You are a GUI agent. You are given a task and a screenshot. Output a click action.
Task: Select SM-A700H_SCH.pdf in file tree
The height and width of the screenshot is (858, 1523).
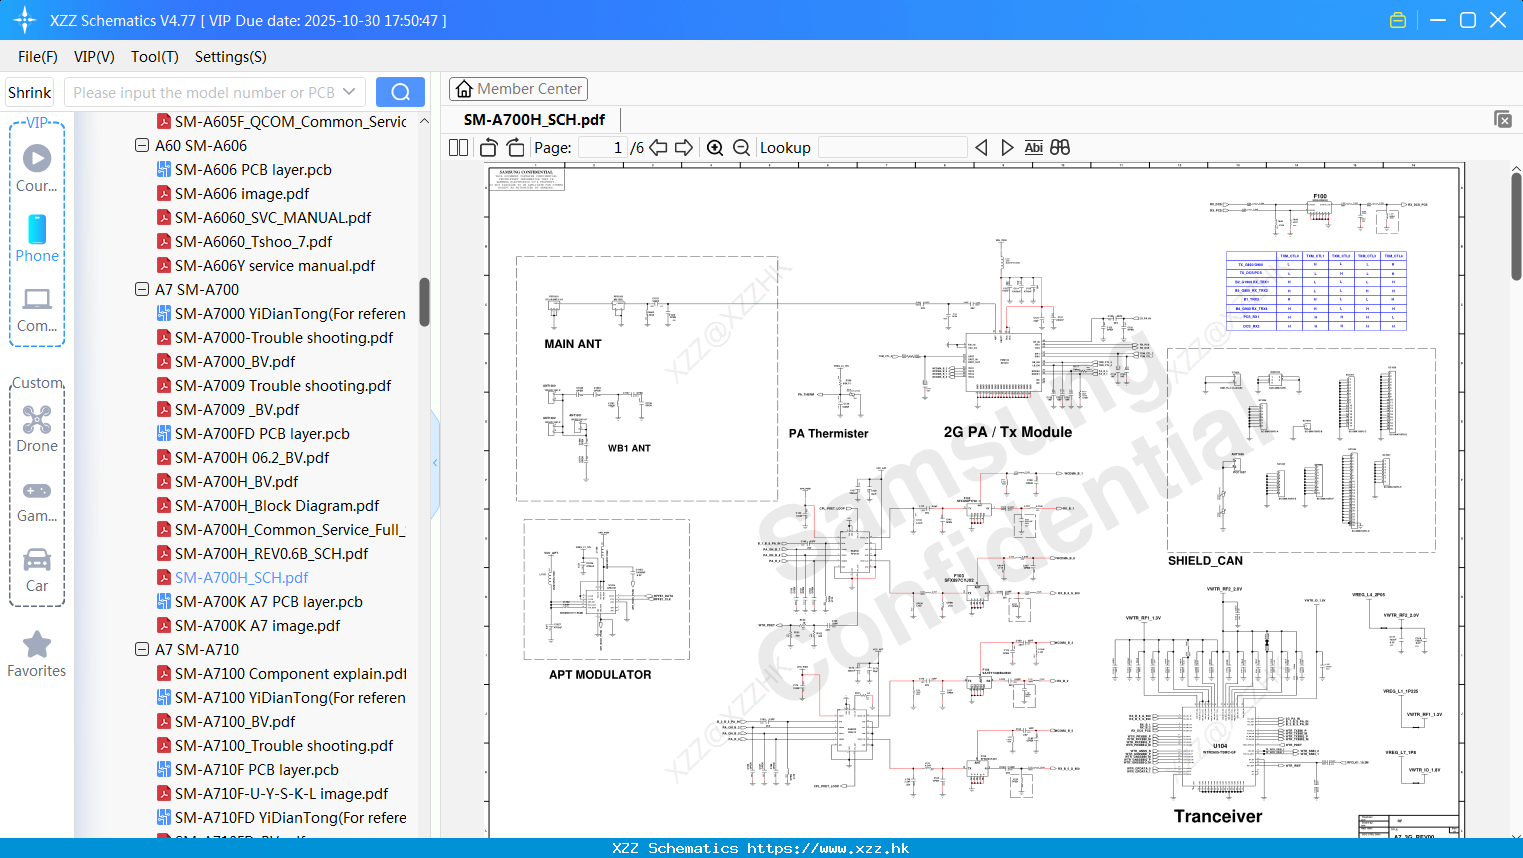pyautogui.click(x=241, y=577)
